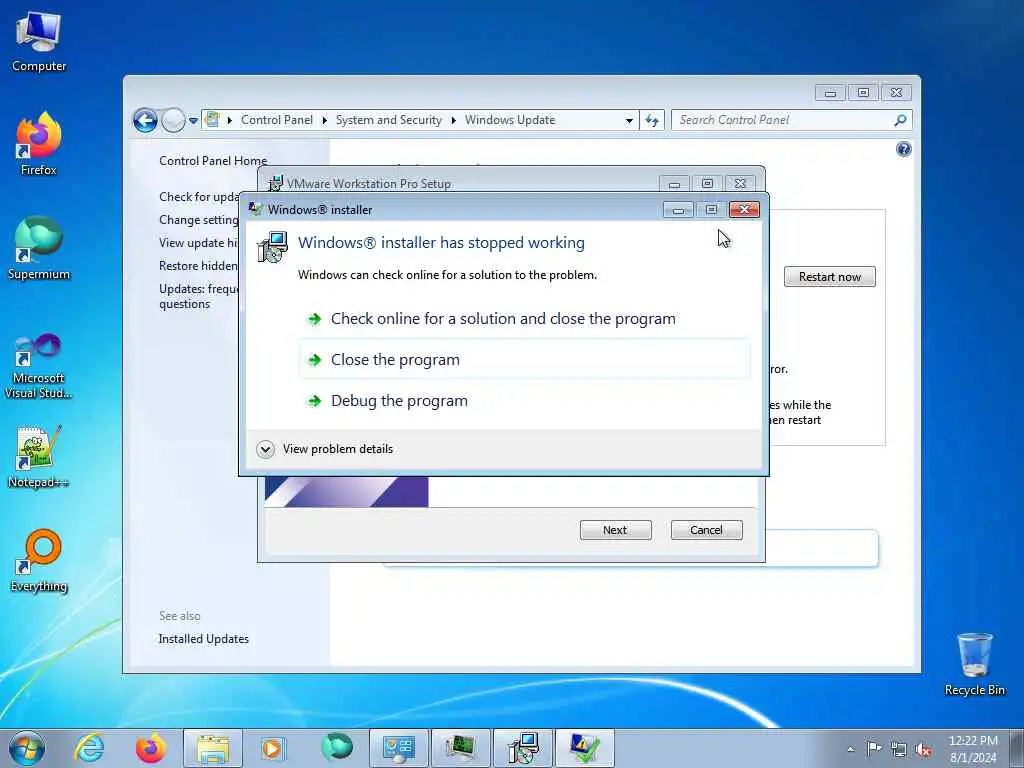Open Updates frequently asked questions link

click(x=199, y=296)
